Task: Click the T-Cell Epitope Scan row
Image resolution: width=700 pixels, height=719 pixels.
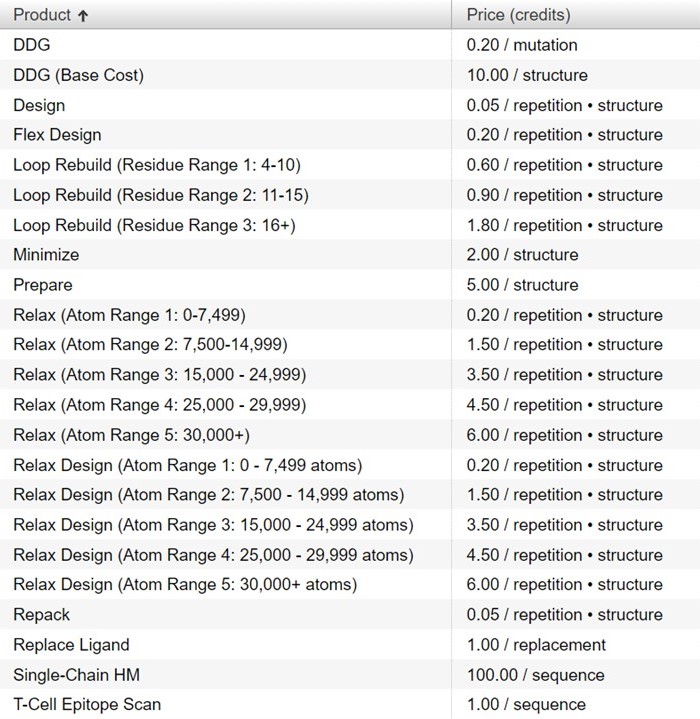Action: click(x=350, y=704)
